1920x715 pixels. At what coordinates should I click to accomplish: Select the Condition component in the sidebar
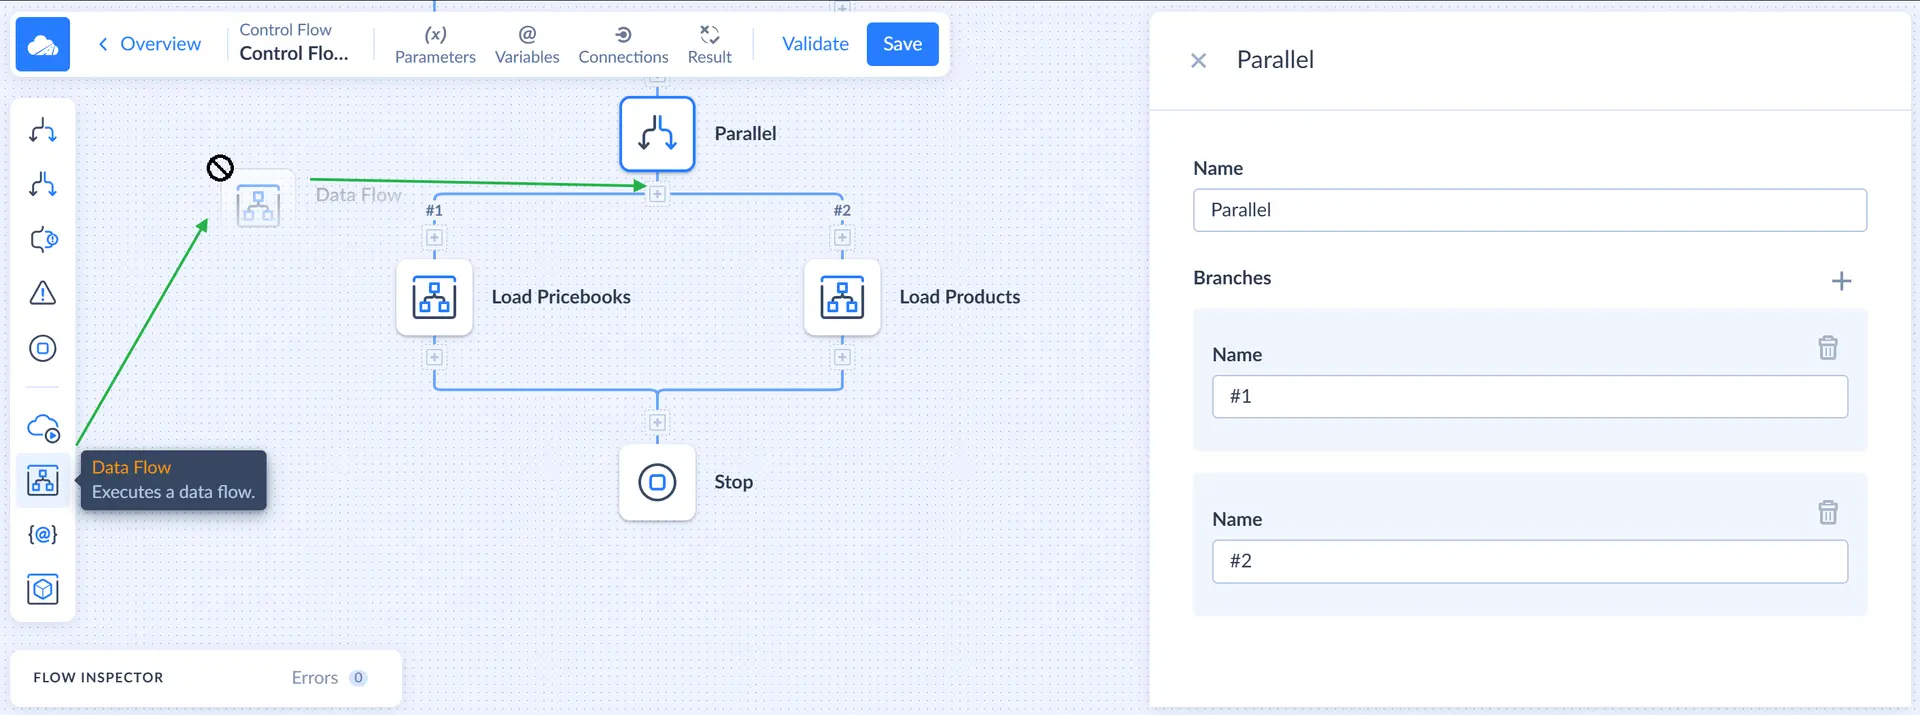tap(43, 131)
